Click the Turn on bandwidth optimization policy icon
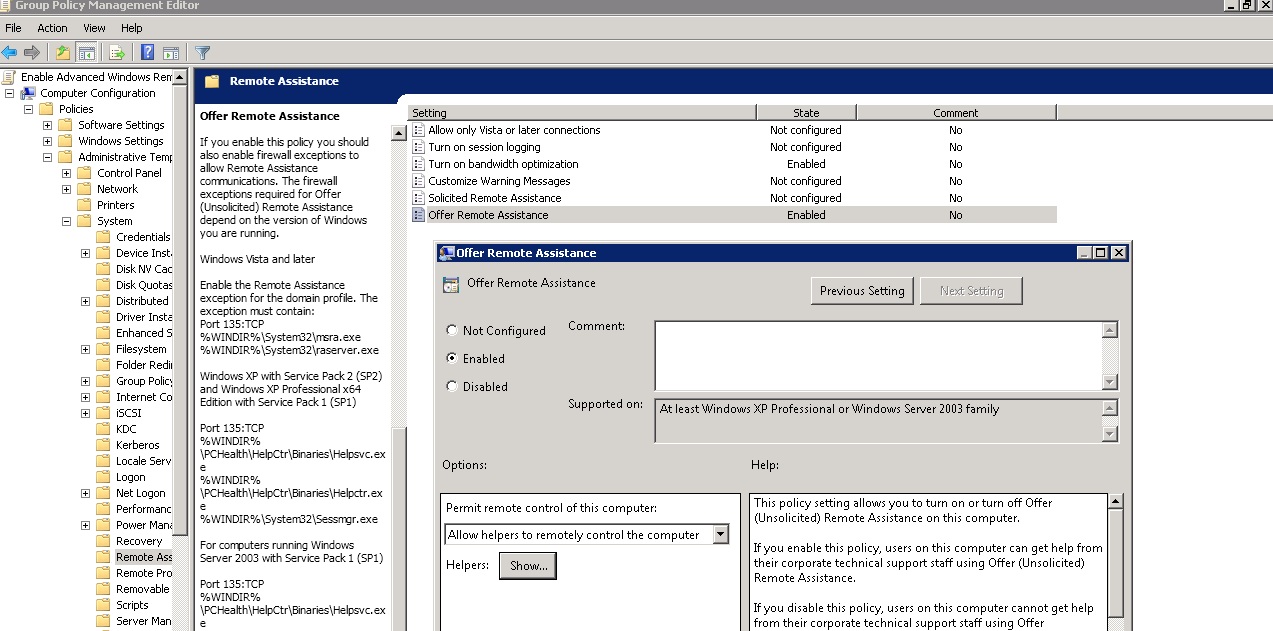This screenshot has height=631, width=1273. coord(419,164)
